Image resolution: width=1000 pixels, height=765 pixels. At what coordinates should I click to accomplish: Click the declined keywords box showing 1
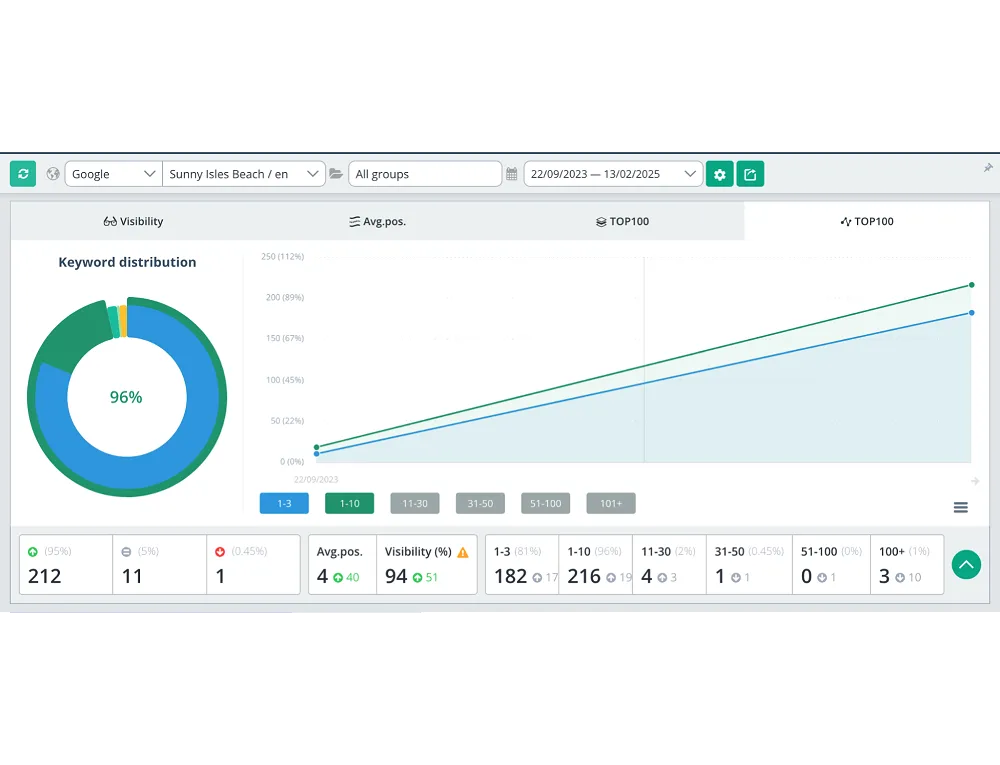tap(253, 565)
